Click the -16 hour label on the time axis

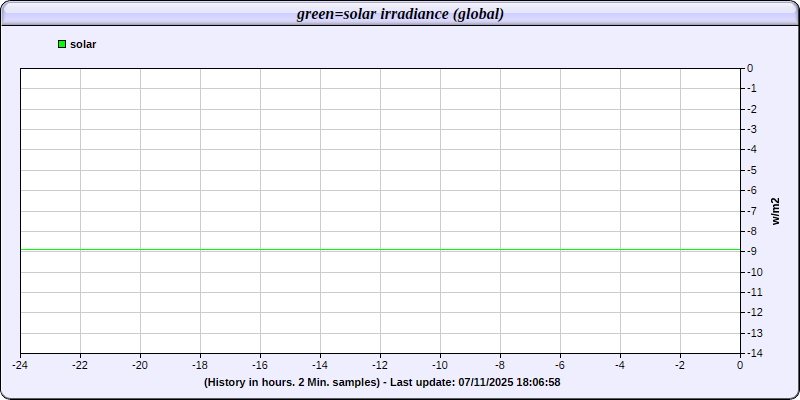260,365
